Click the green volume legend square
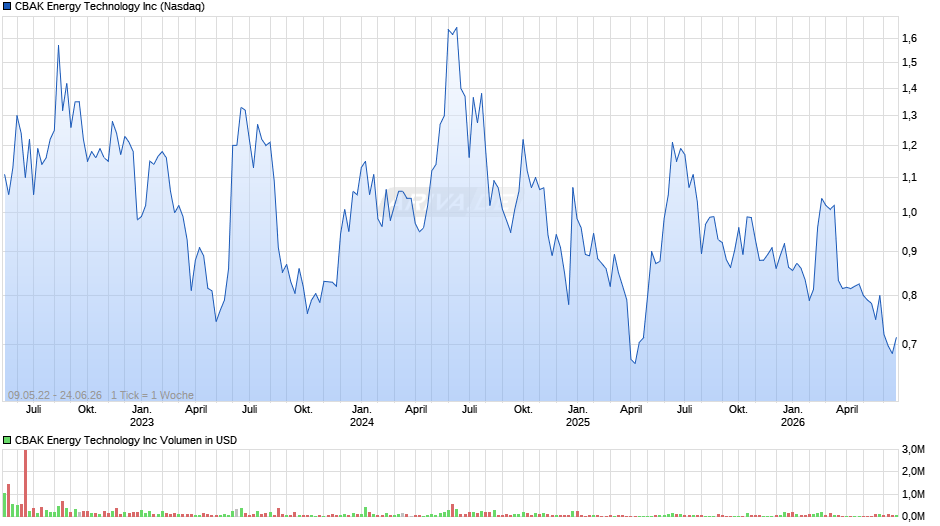 [x=7, y=440]
